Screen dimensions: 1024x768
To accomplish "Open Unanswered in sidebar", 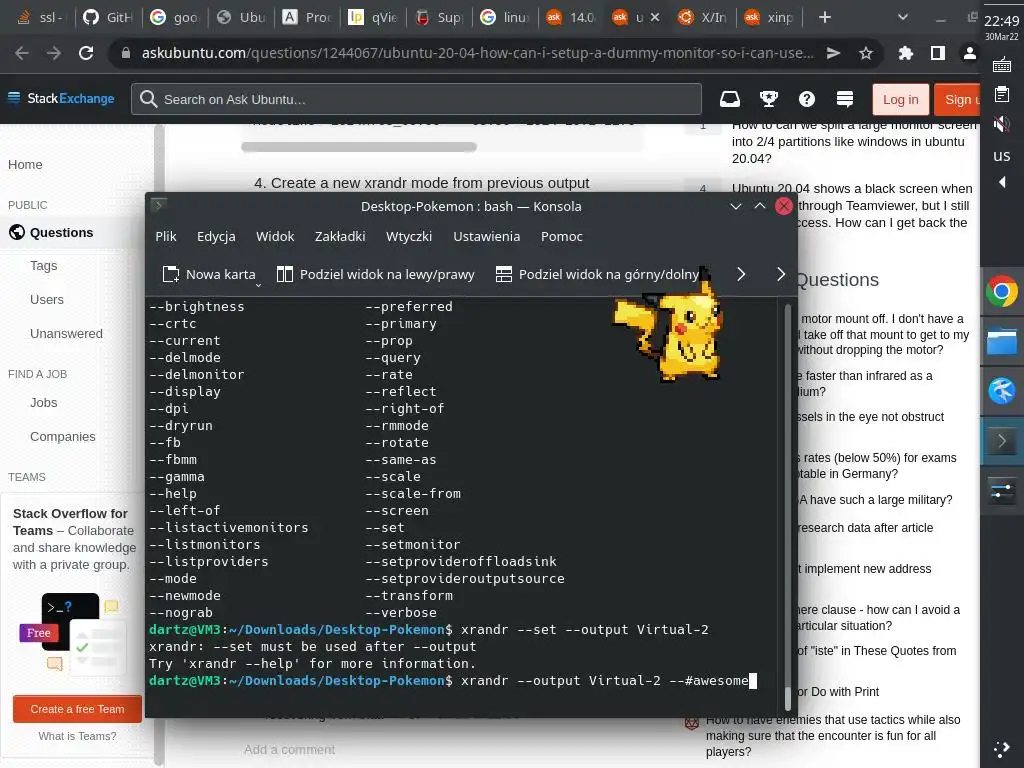I will click(66, 334).
